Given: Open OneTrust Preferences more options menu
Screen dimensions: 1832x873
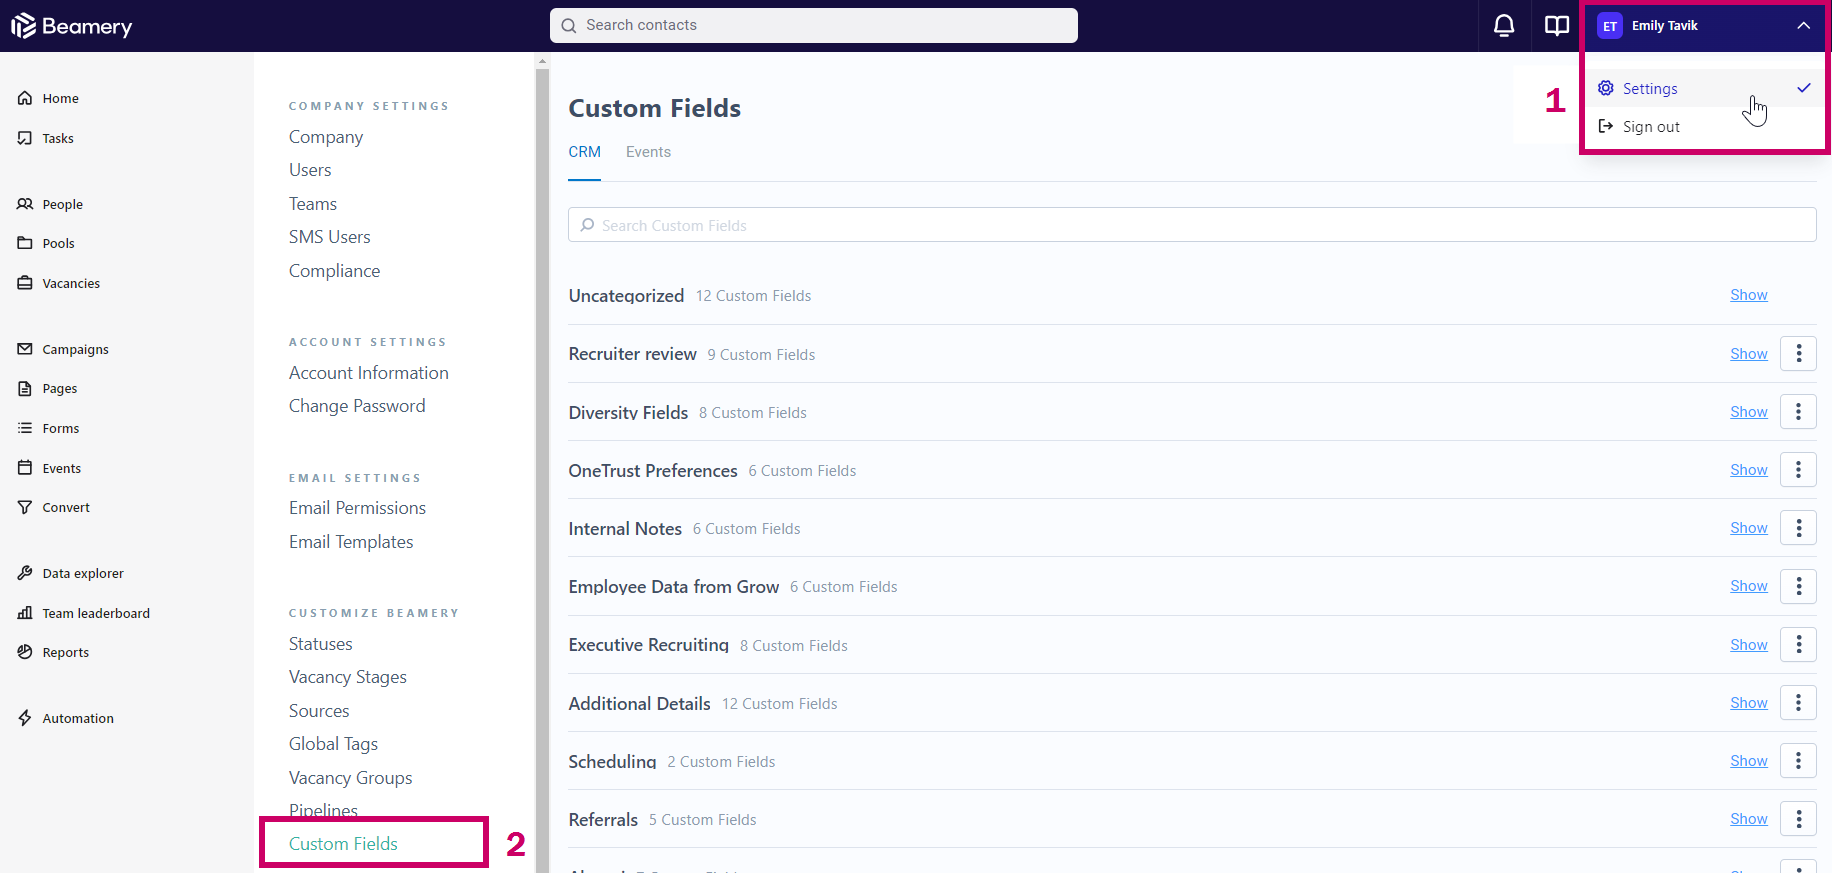Looking at the screenshot, I should pos(1798,469).
